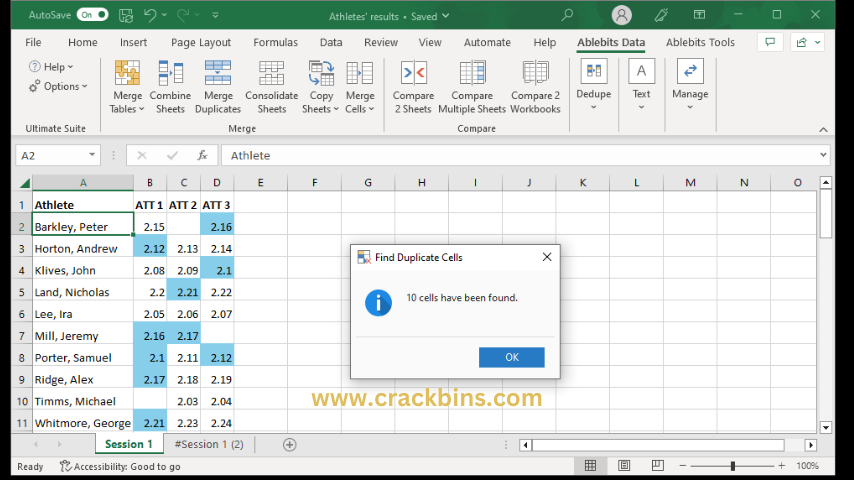Switch to Normal view in status bar
Image resolution: width=854 pixels, height=480 pixels.
point(590,465)
